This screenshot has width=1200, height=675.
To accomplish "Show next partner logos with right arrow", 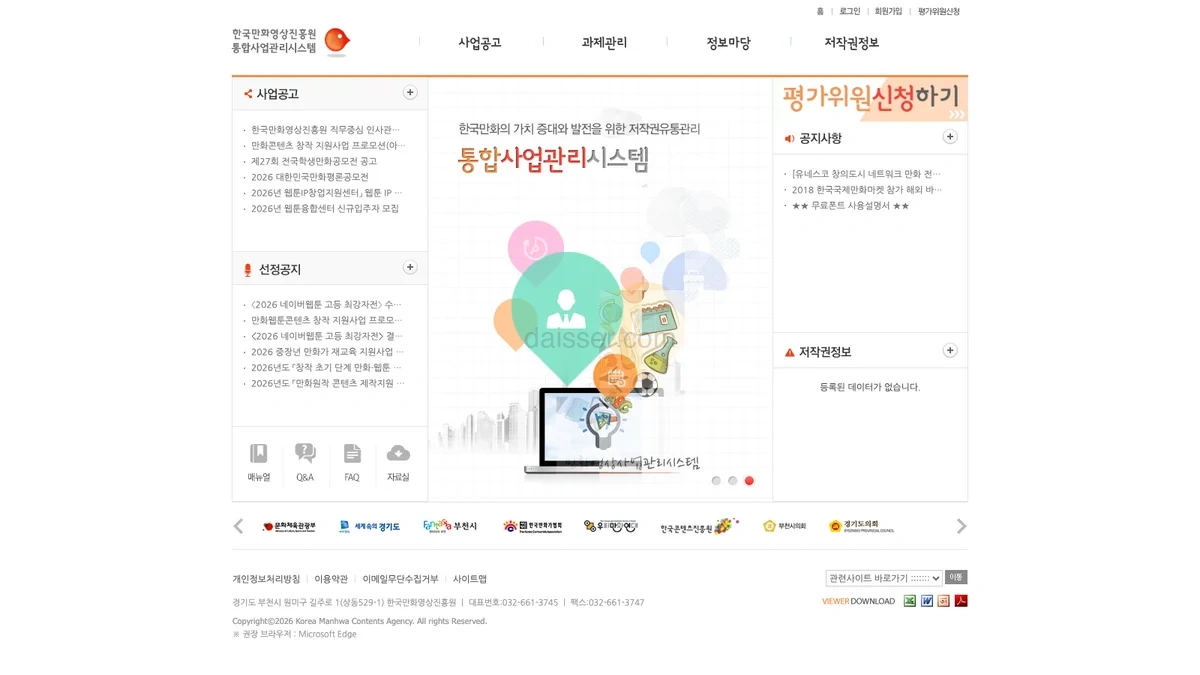I will [961, 526].
